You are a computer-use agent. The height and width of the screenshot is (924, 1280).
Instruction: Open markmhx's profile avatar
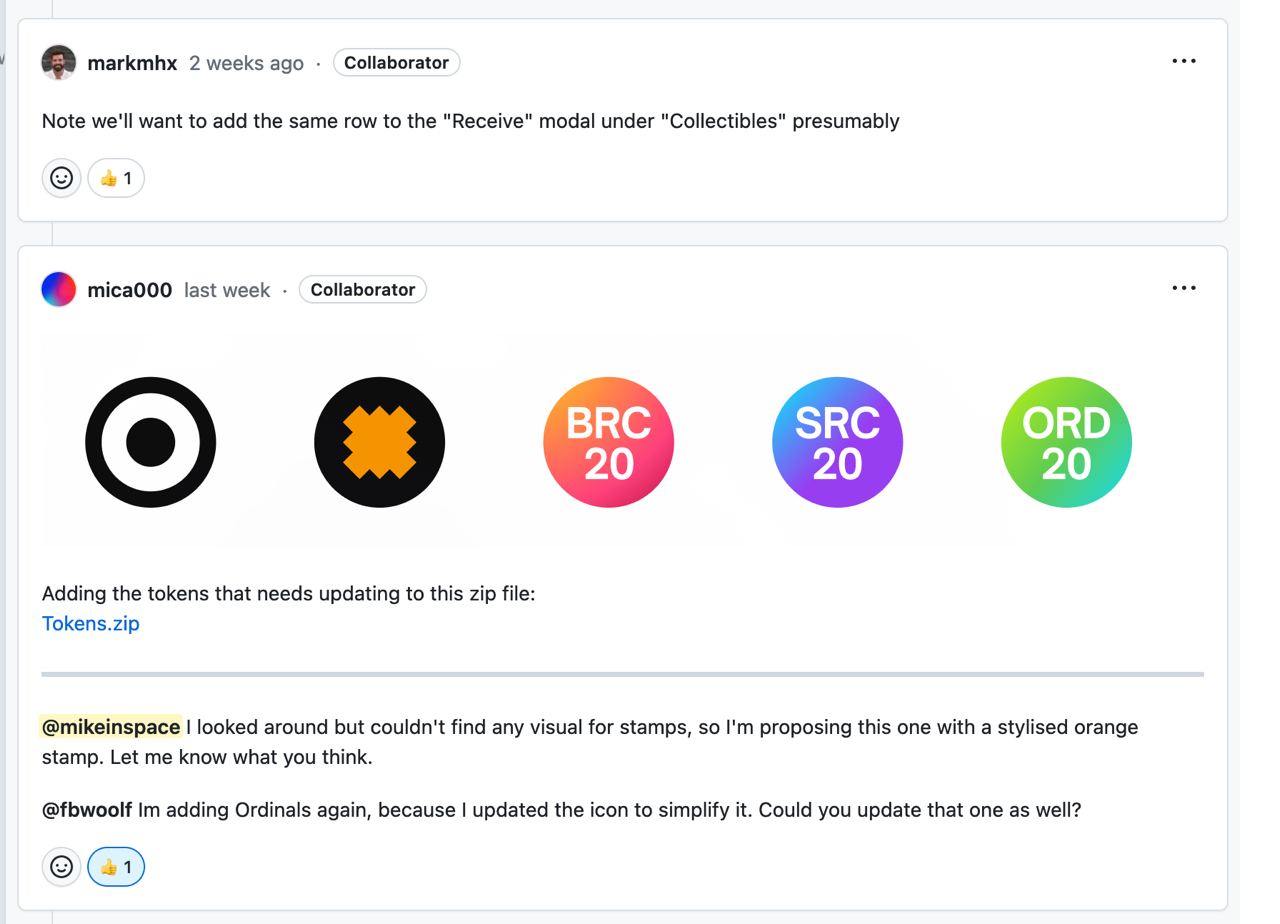[x=59, y=62]
